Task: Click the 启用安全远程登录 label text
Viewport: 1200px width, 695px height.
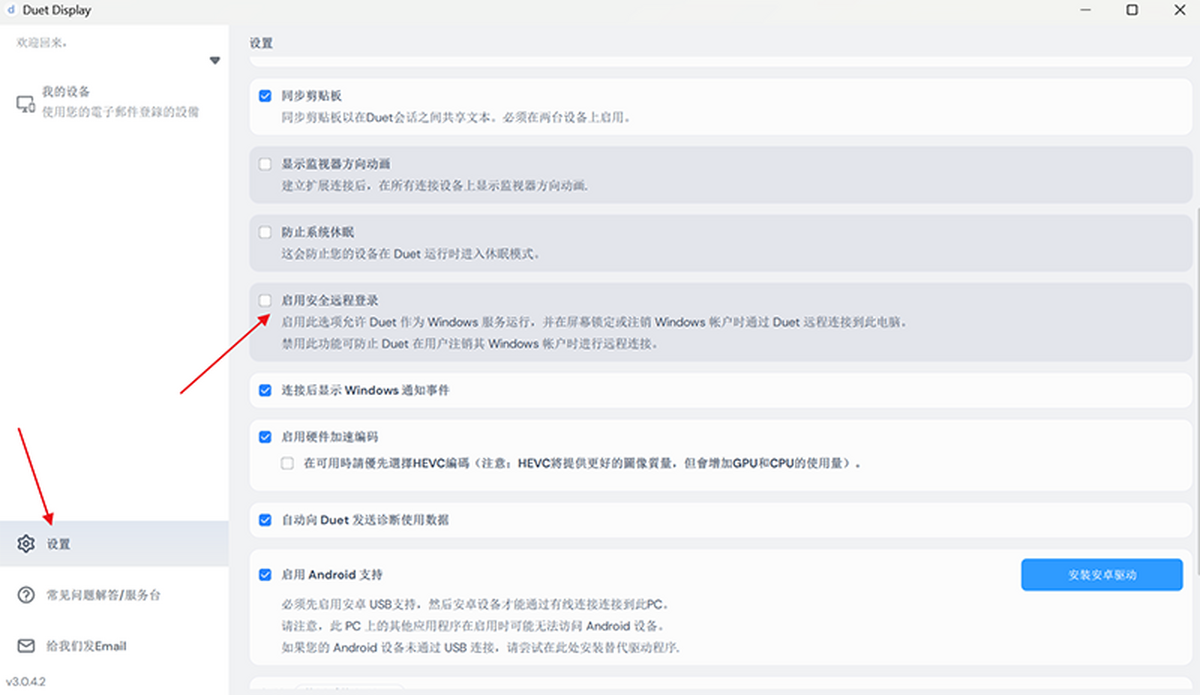Action: pyautogui.click(x=330, y=300)
